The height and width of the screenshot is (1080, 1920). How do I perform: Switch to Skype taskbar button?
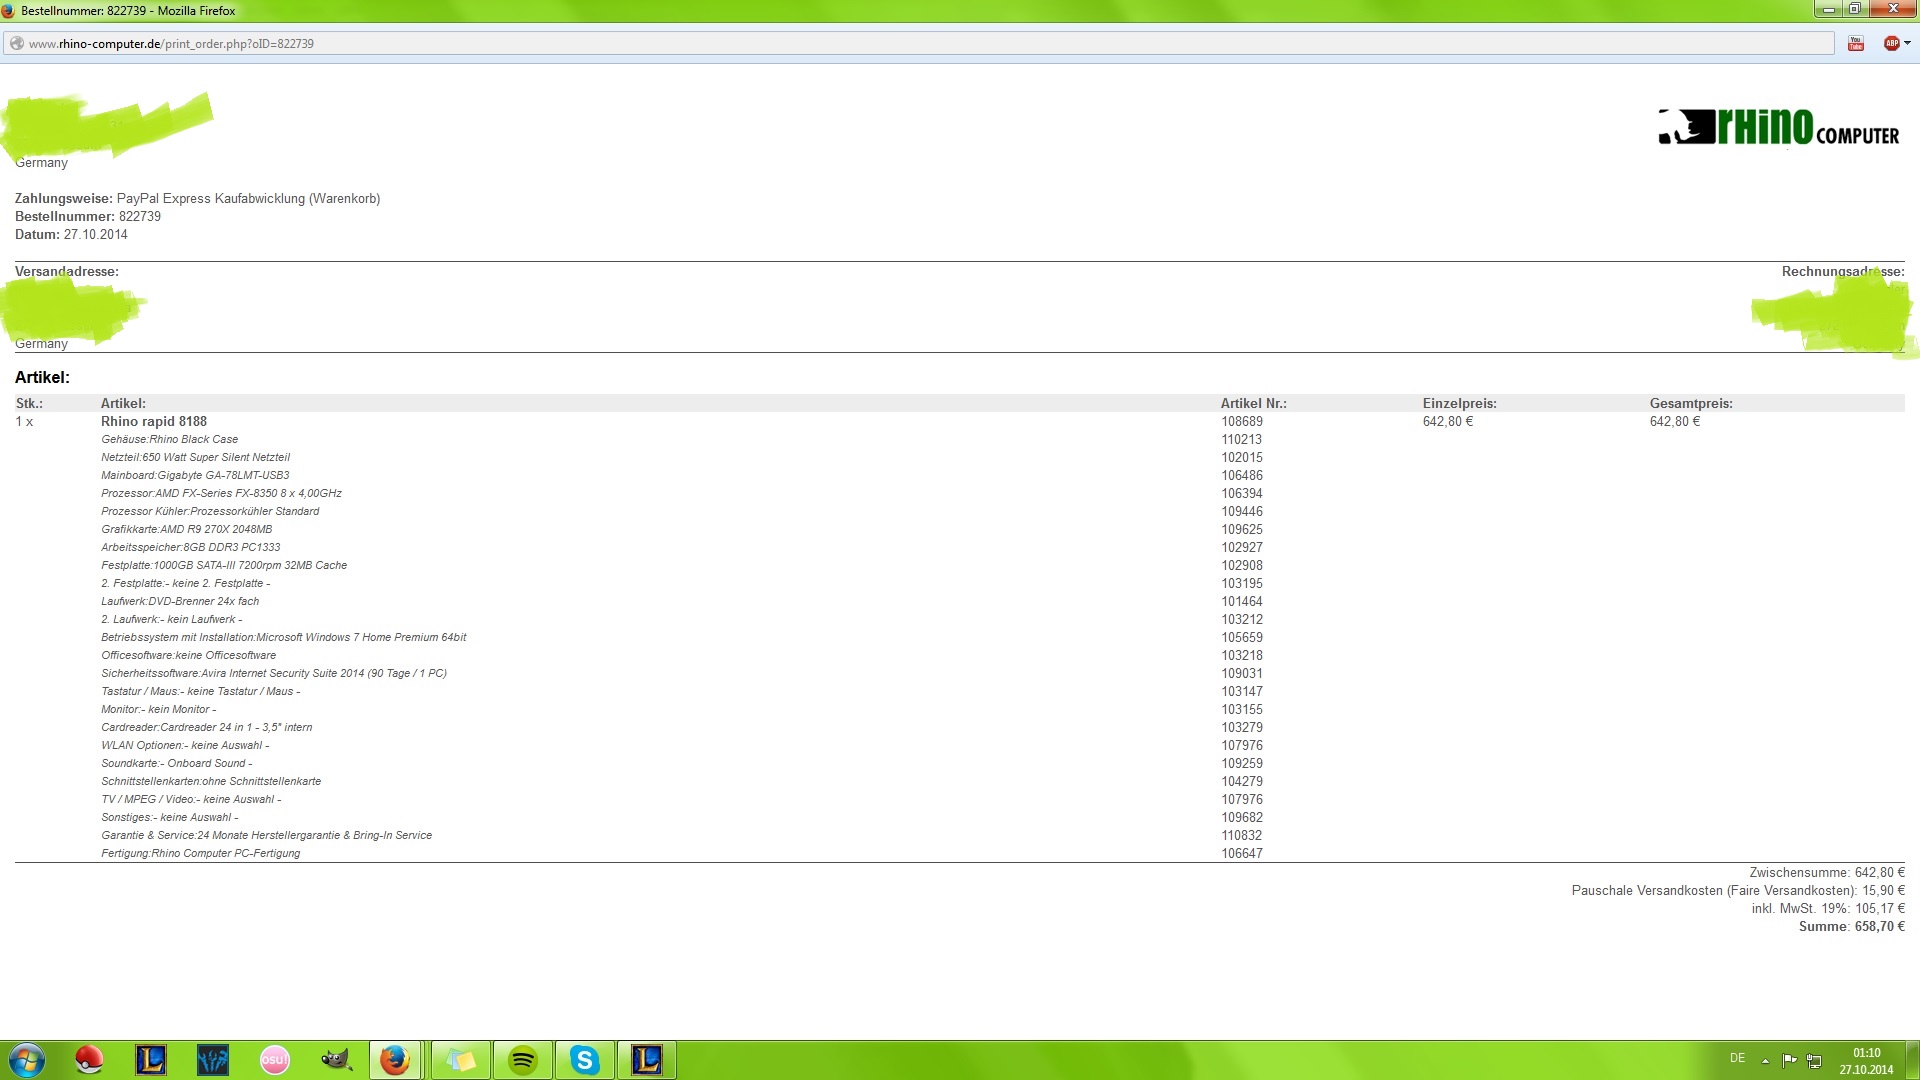coord(585,1060)
